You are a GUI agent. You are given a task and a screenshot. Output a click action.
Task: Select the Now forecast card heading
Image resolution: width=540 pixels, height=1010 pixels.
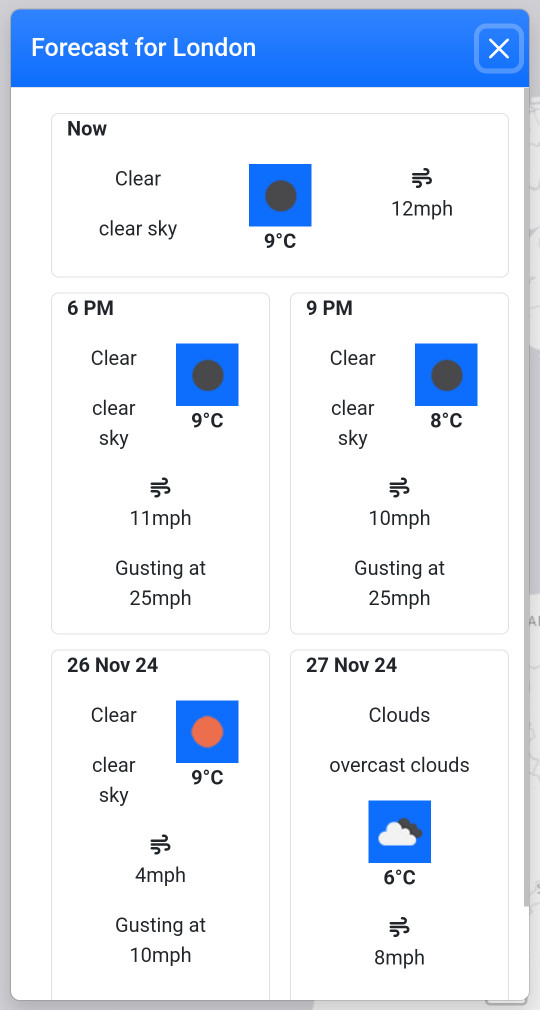coord(87,129)
